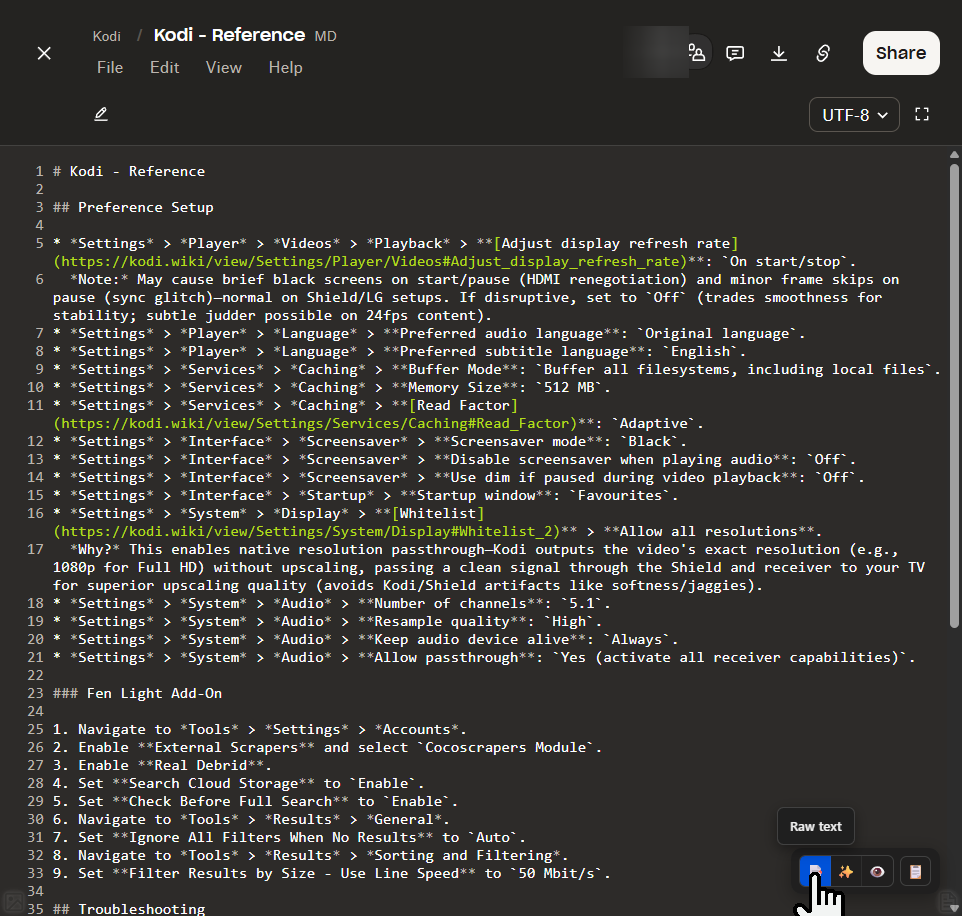Click line number 1 in the gutter
962x916 pixels.
coord(39,171)
